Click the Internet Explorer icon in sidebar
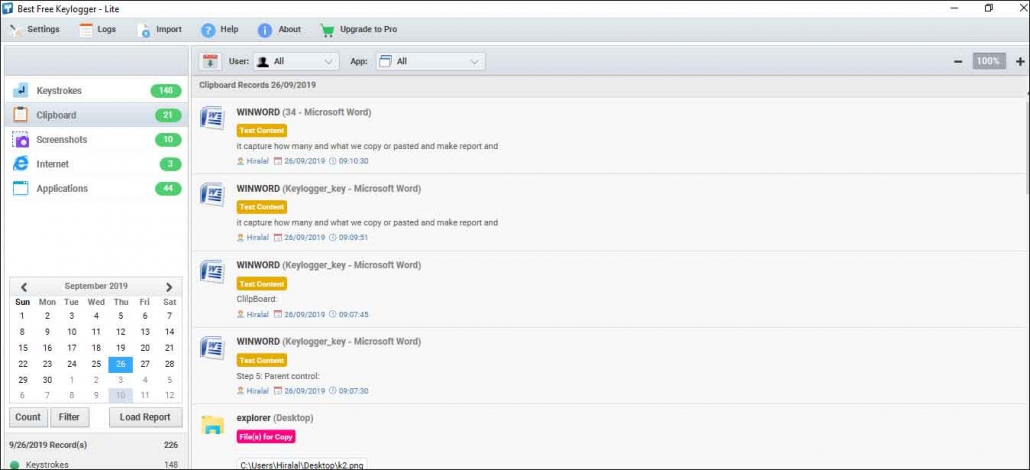 20,164
